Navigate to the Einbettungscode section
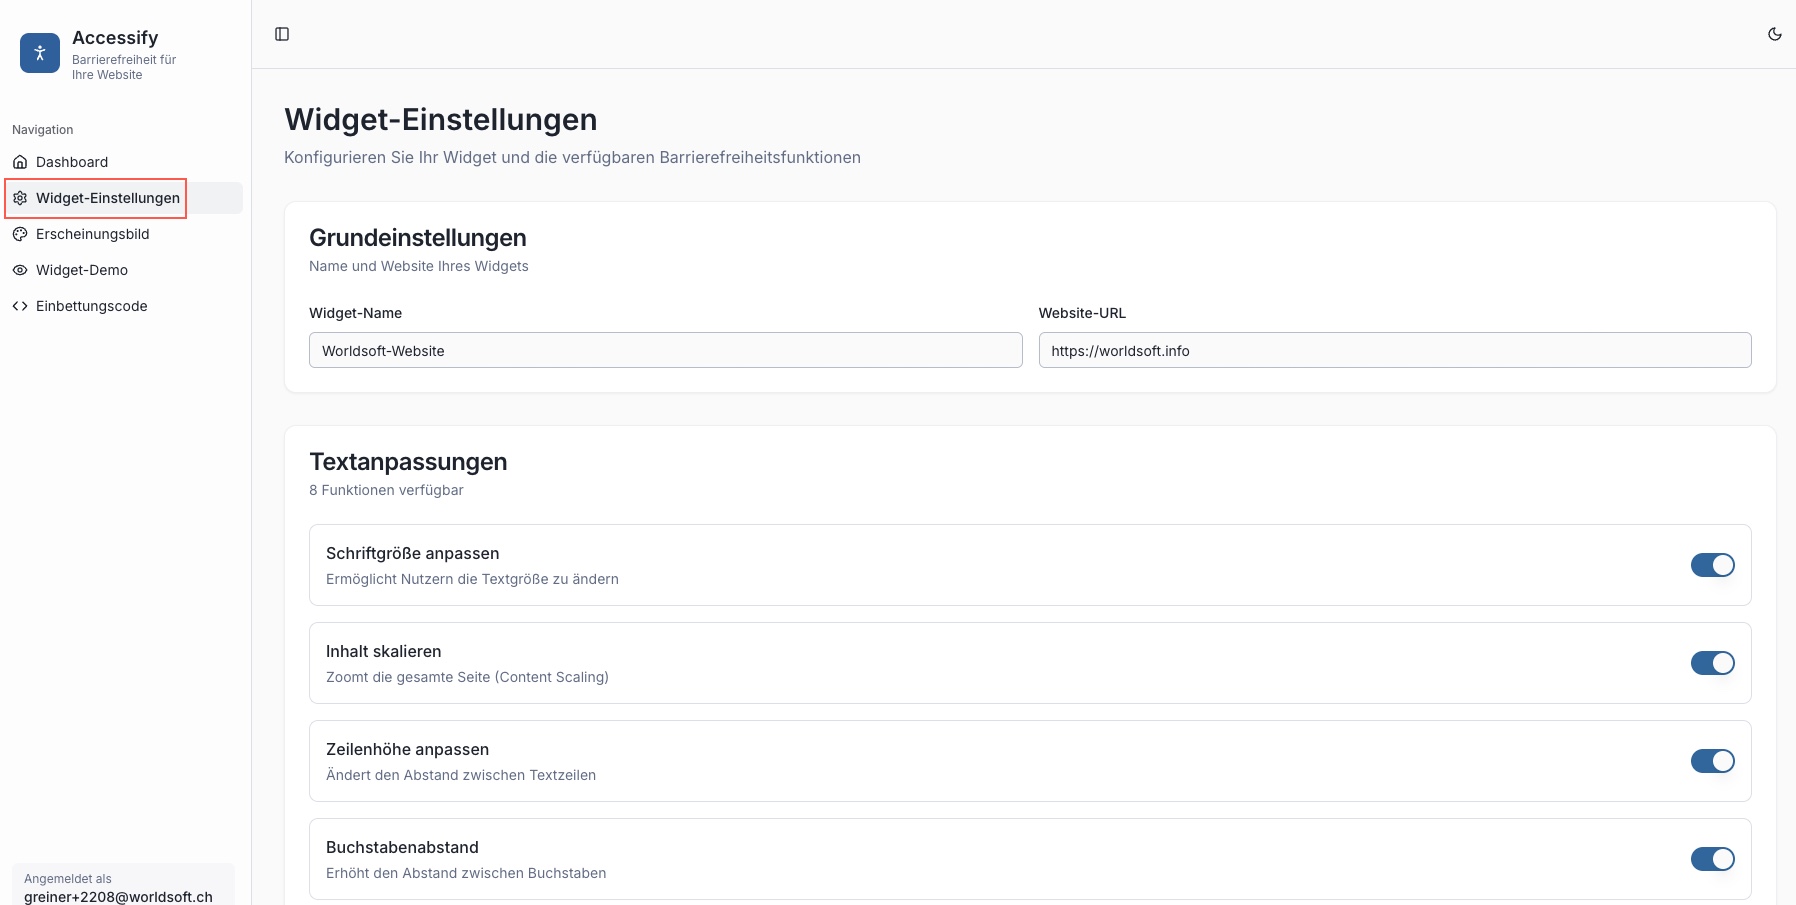Screen dimensions: 1796x905 point(92,306)
